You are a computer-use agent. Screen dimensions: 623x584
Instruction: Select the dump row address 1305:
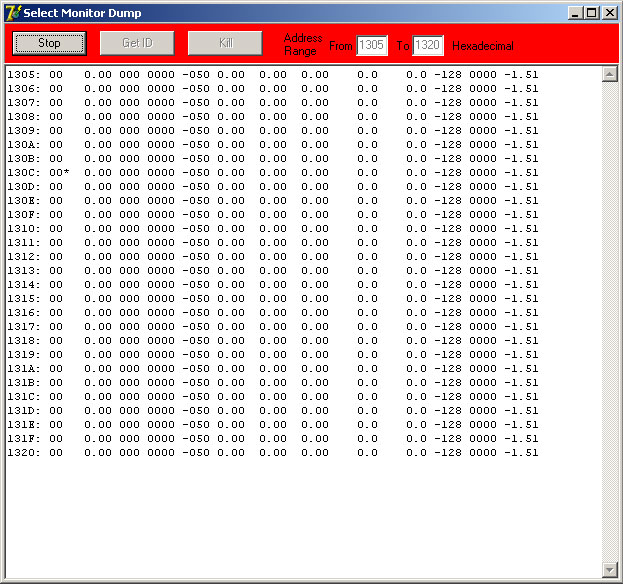pos(24,75)
